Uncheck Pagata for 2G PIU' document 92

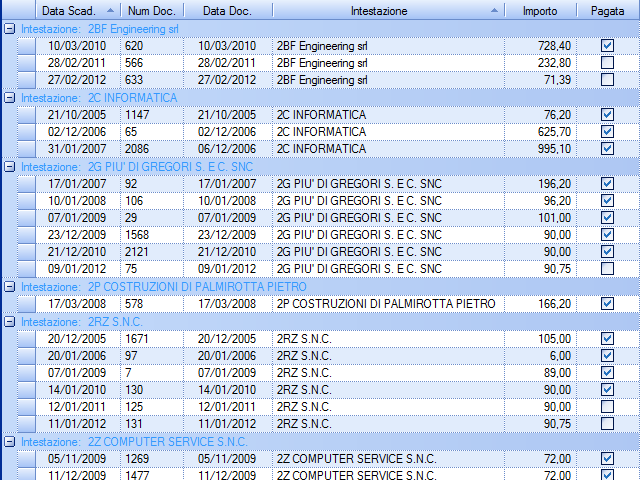[x=607, y=184]
